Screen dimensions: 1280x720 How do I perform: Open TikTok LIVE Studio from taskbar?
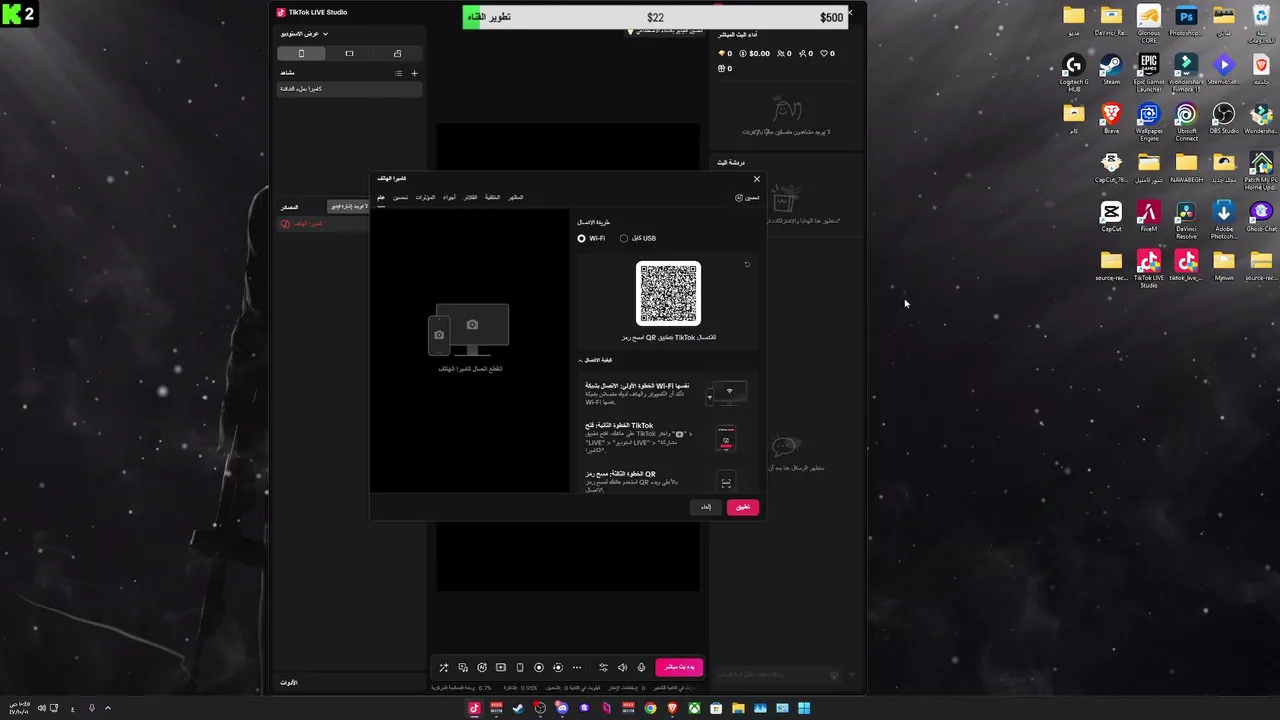tap(474, 708)
